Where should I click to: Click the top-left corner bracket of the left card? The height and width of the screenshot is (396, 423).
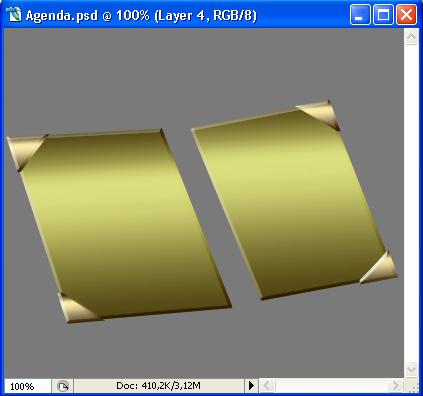(x=25, y=151)
